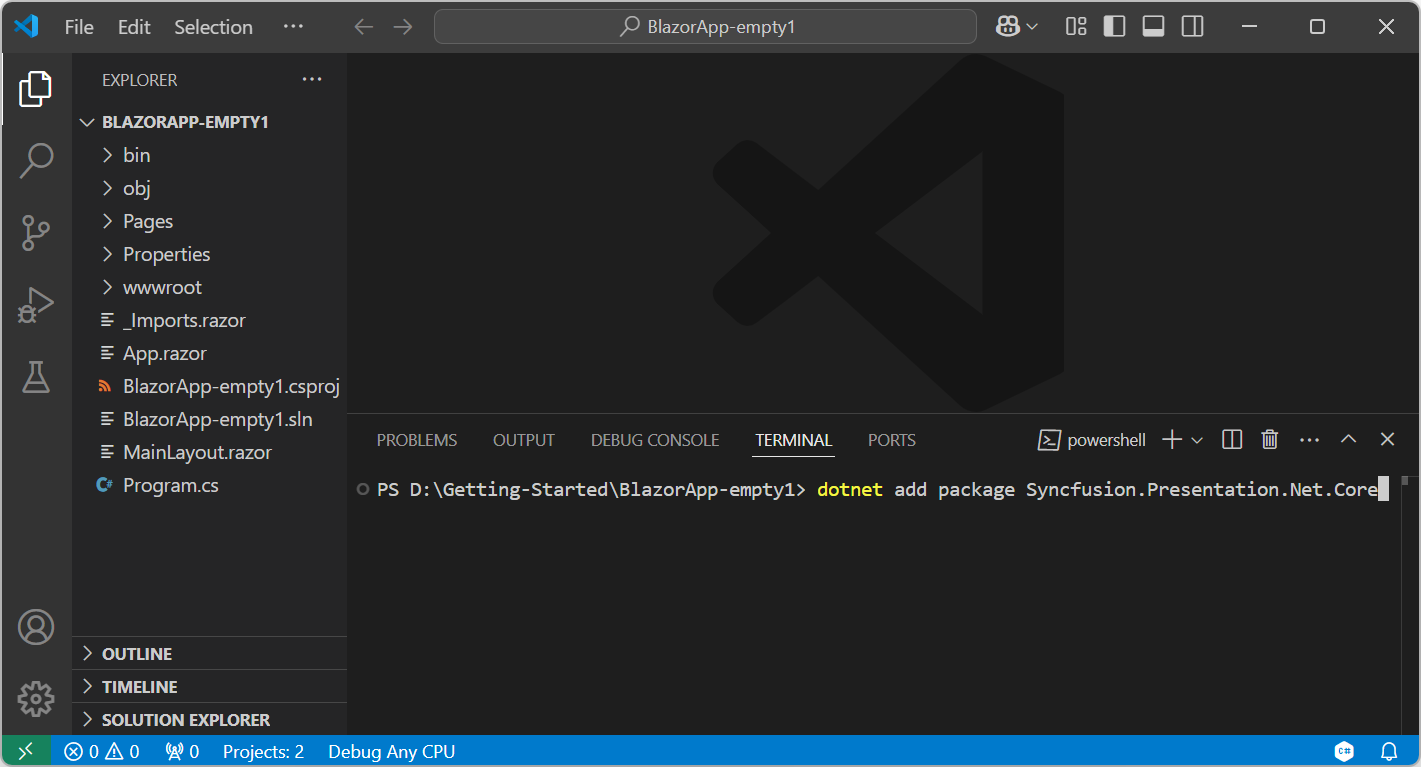Expand the OUTLINE section
1421x767 pixels.
pyautogui.click(x=210, y=654)
